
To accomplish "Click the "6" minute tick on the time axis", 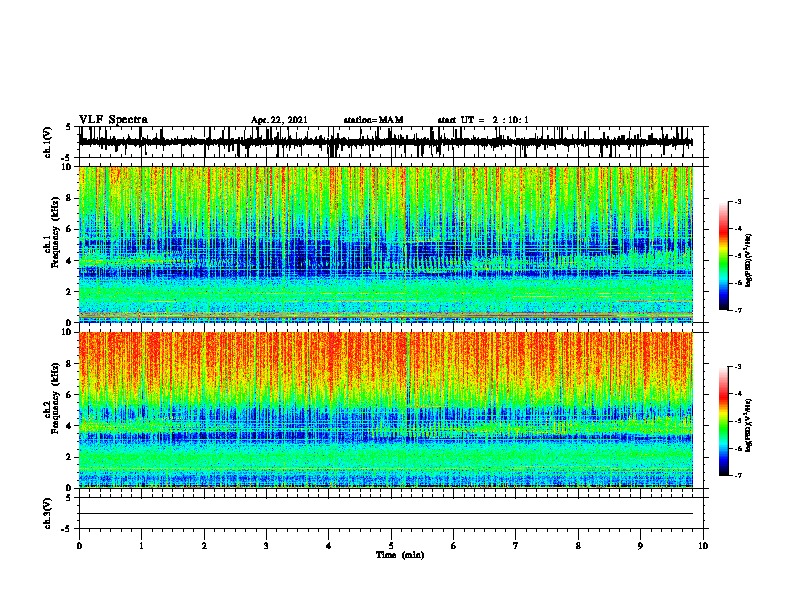I will (453, 546).
